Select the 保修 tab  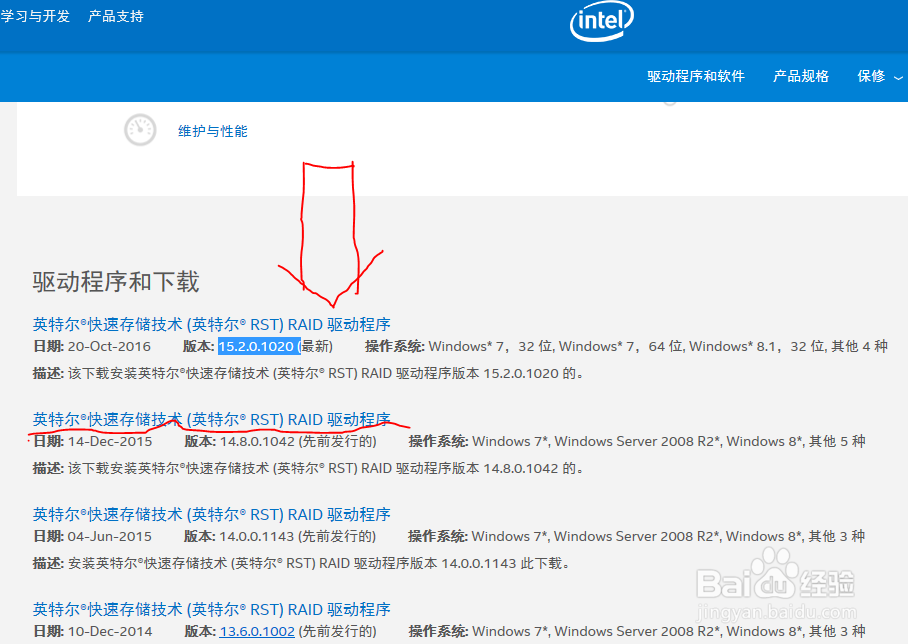click(871, 76)
